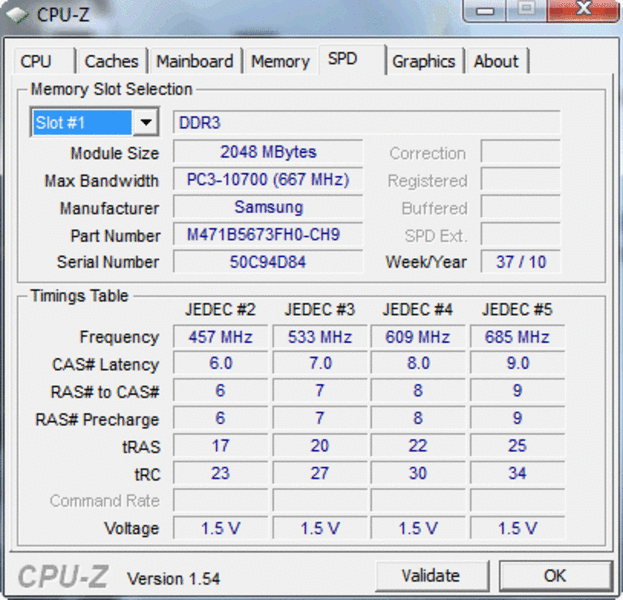This screenshot has height=600, width=623.
Task: Select the Slot #1 combo box value
Action: [x=82, y=122]
